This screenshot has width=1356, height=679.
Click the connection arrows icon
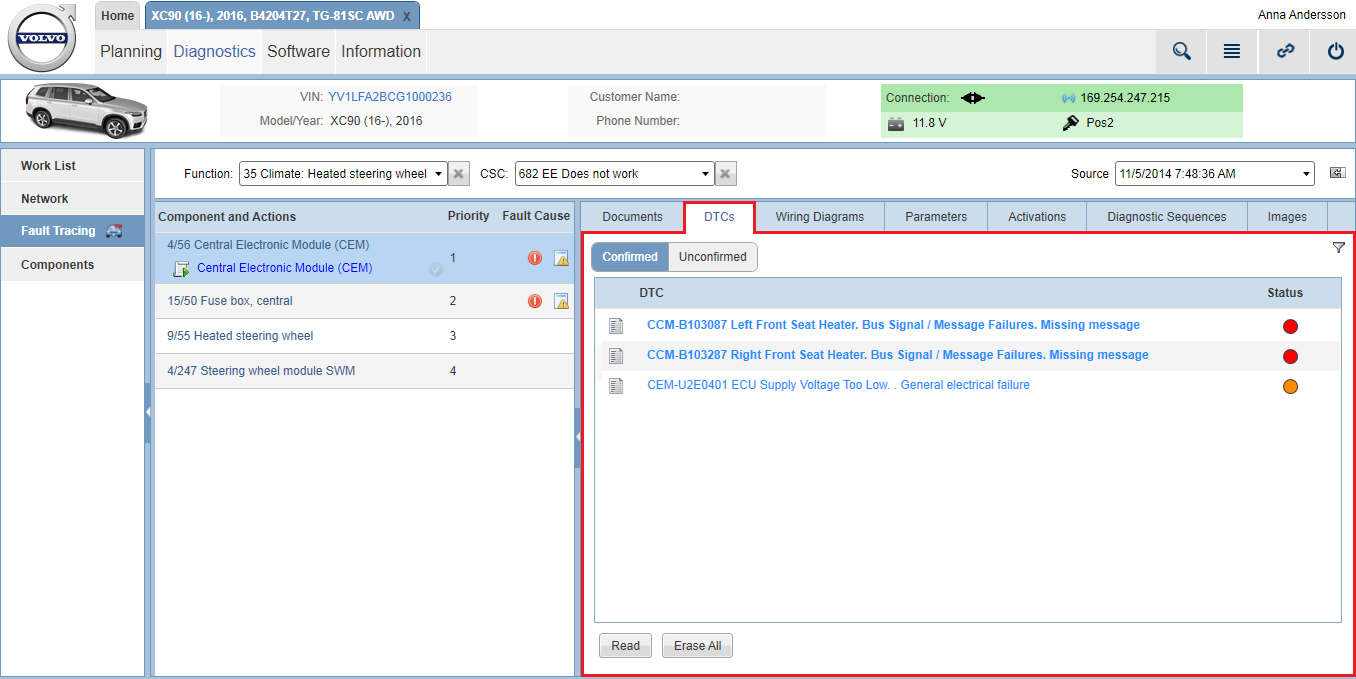tap(973, 98)
